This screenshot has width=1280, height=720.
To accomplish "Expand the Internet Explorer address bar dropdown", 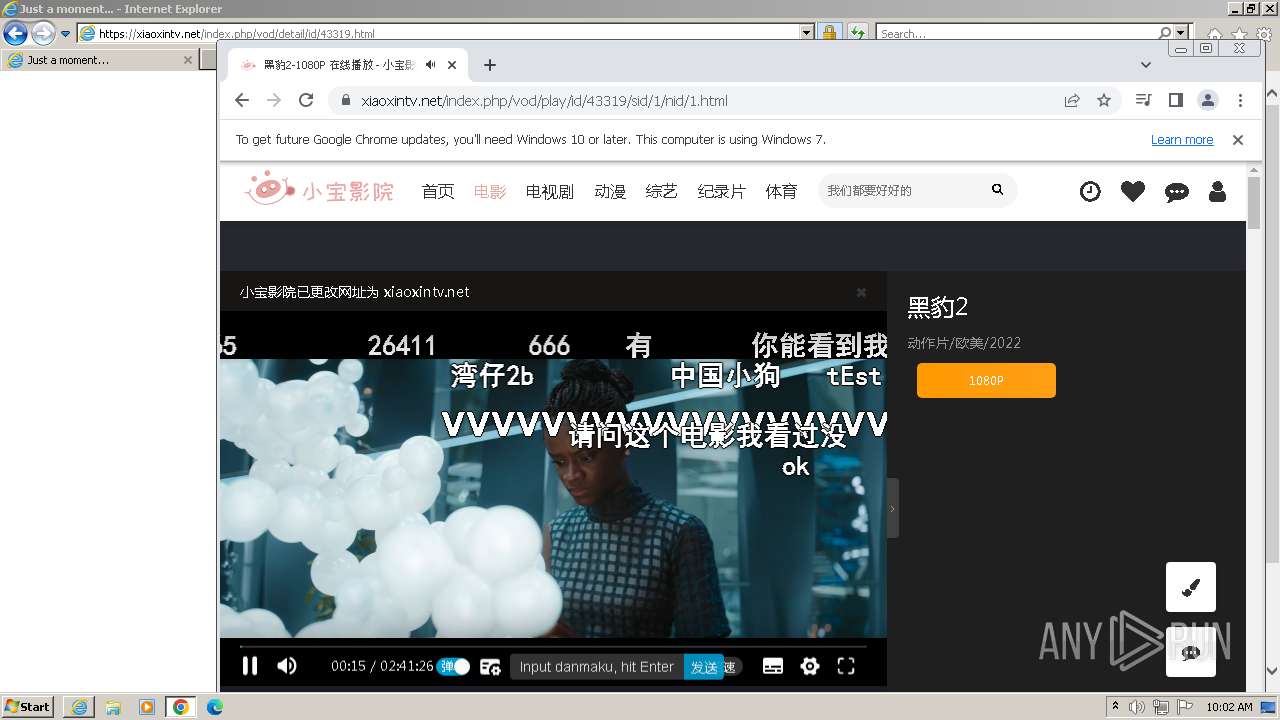I will click(807, 33).
